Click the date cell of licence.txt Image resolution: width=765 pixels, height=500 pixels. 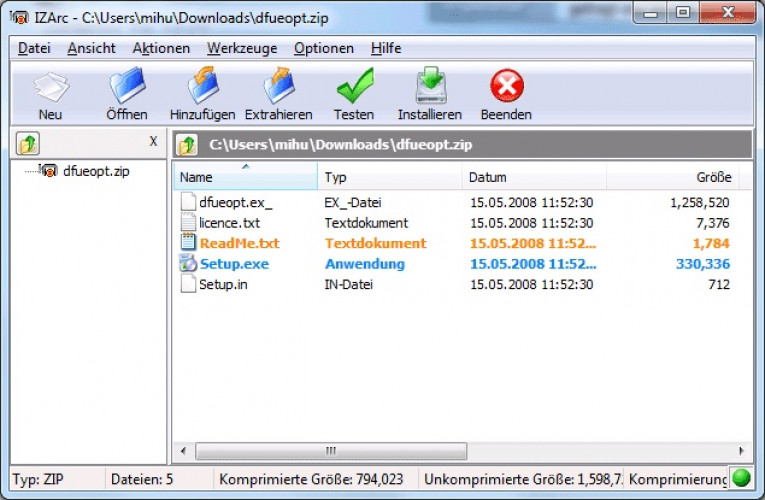[x=532, y=223]
